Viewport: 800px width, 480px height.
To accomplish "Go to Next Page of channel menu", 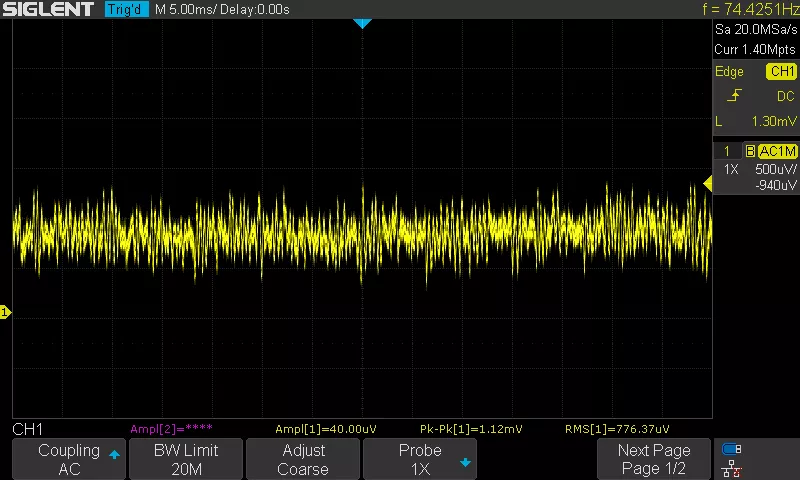I will (653, 459).
